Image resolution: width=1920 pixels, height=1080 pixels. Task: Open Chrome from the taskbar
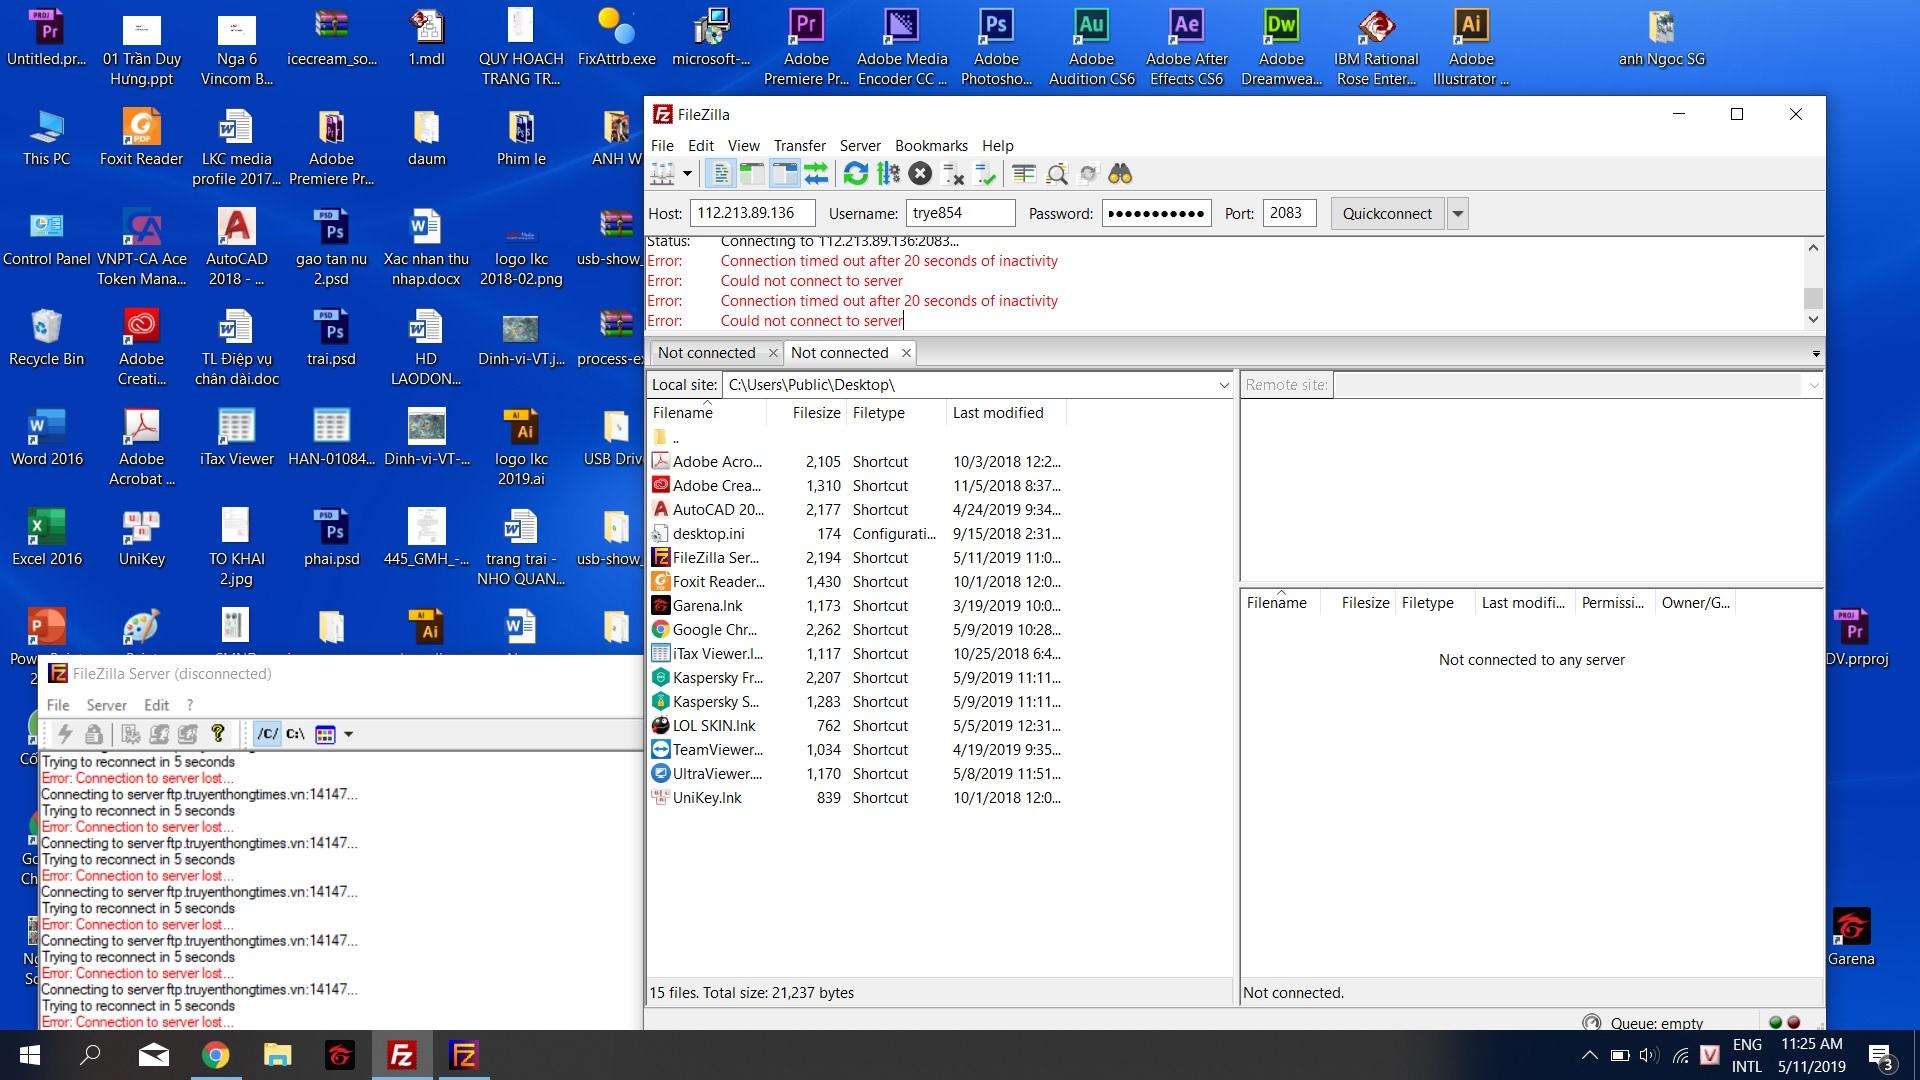(x=215, y=1055)
